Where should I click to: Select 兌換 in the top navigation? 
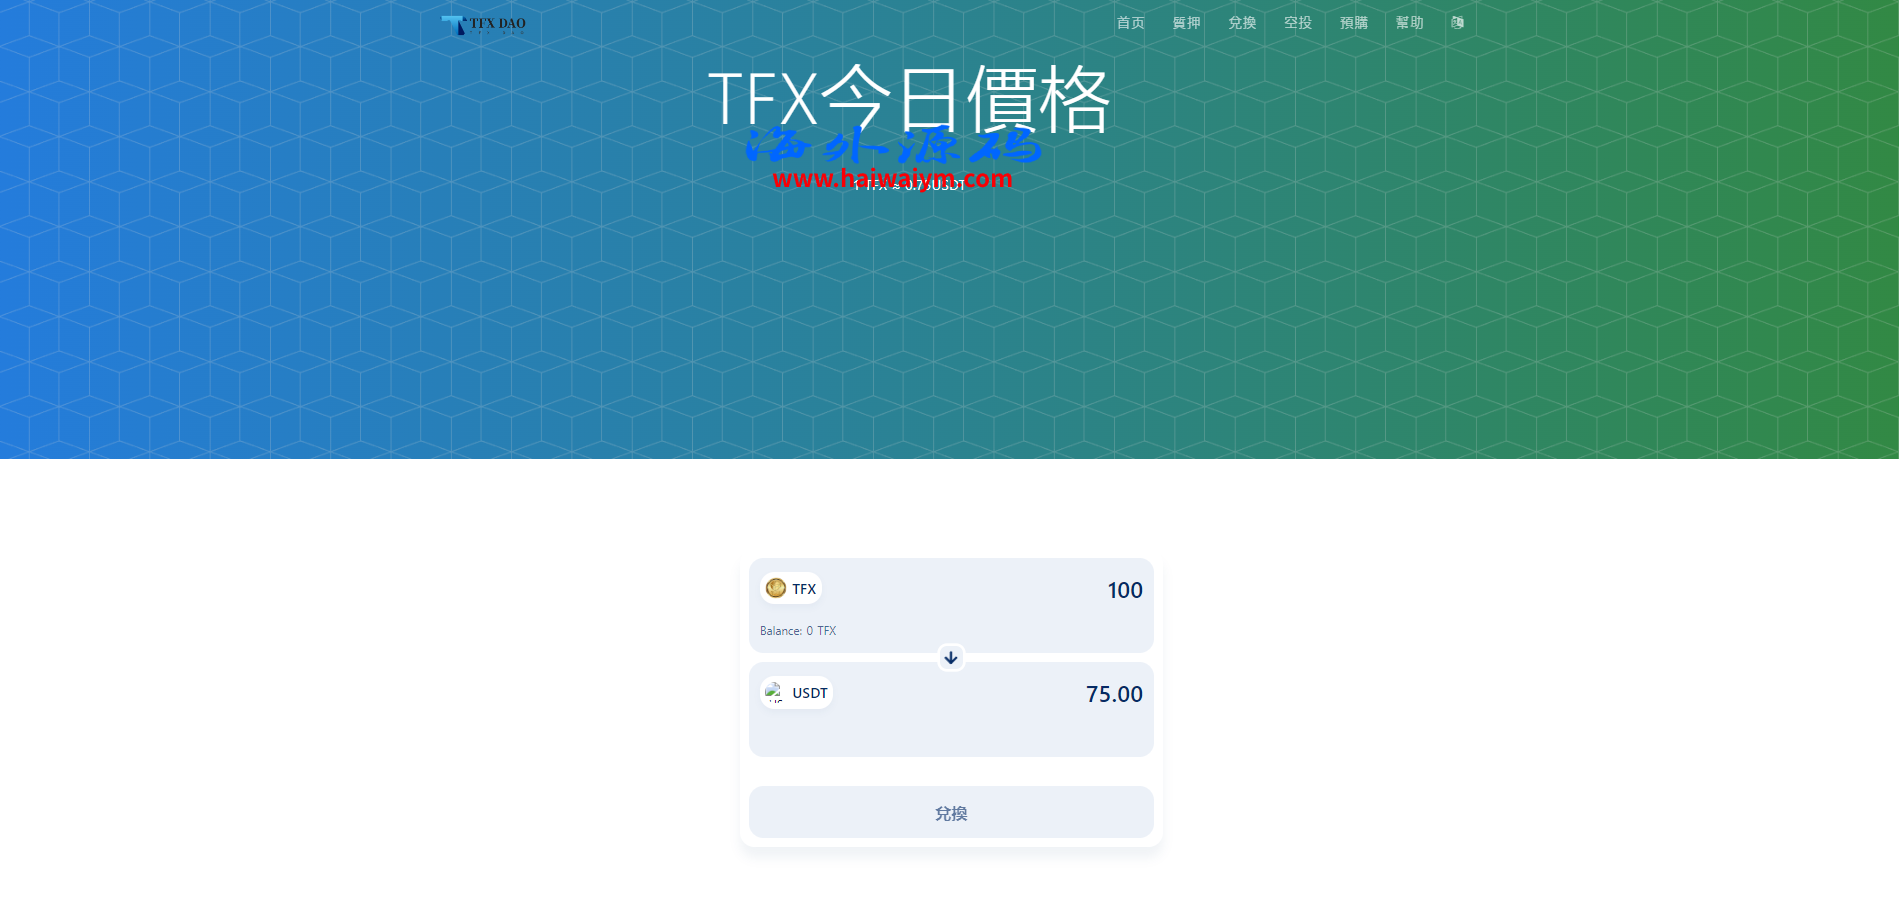1242,23
